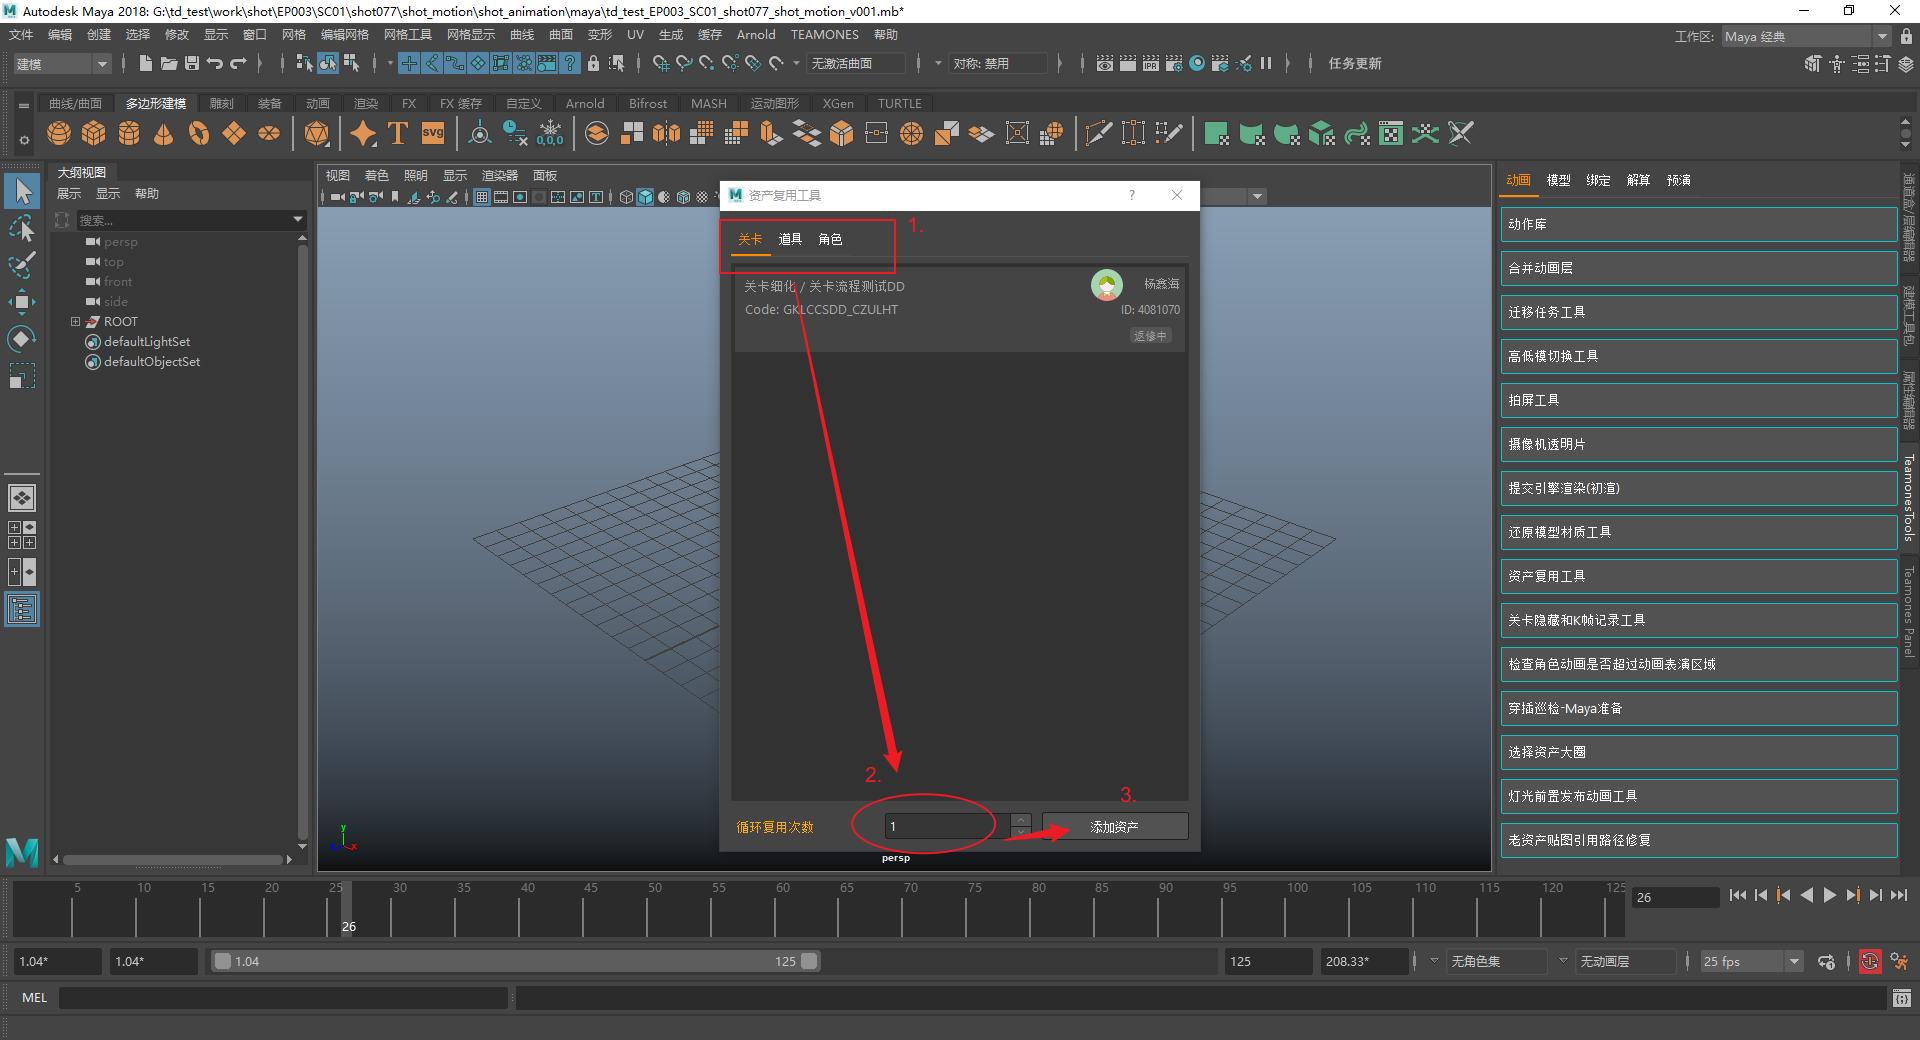Viewport: 1920px width, 1040px height.
Task: Click the 添加资产 button
Action: pyautogui.click(x=1114, y=827)
